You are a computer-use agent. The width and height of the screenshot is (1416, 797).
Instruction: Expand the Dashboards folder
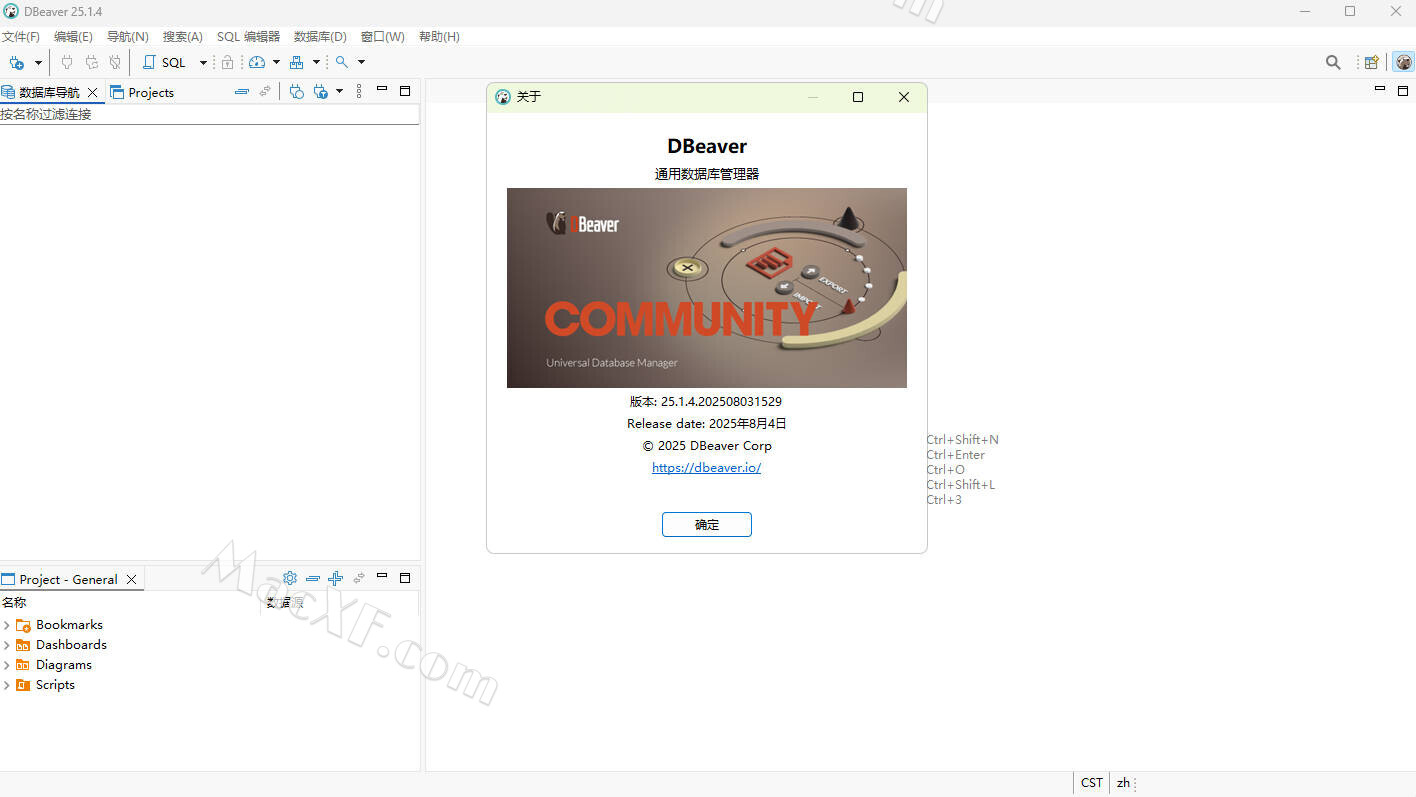(x=7, y=645)
